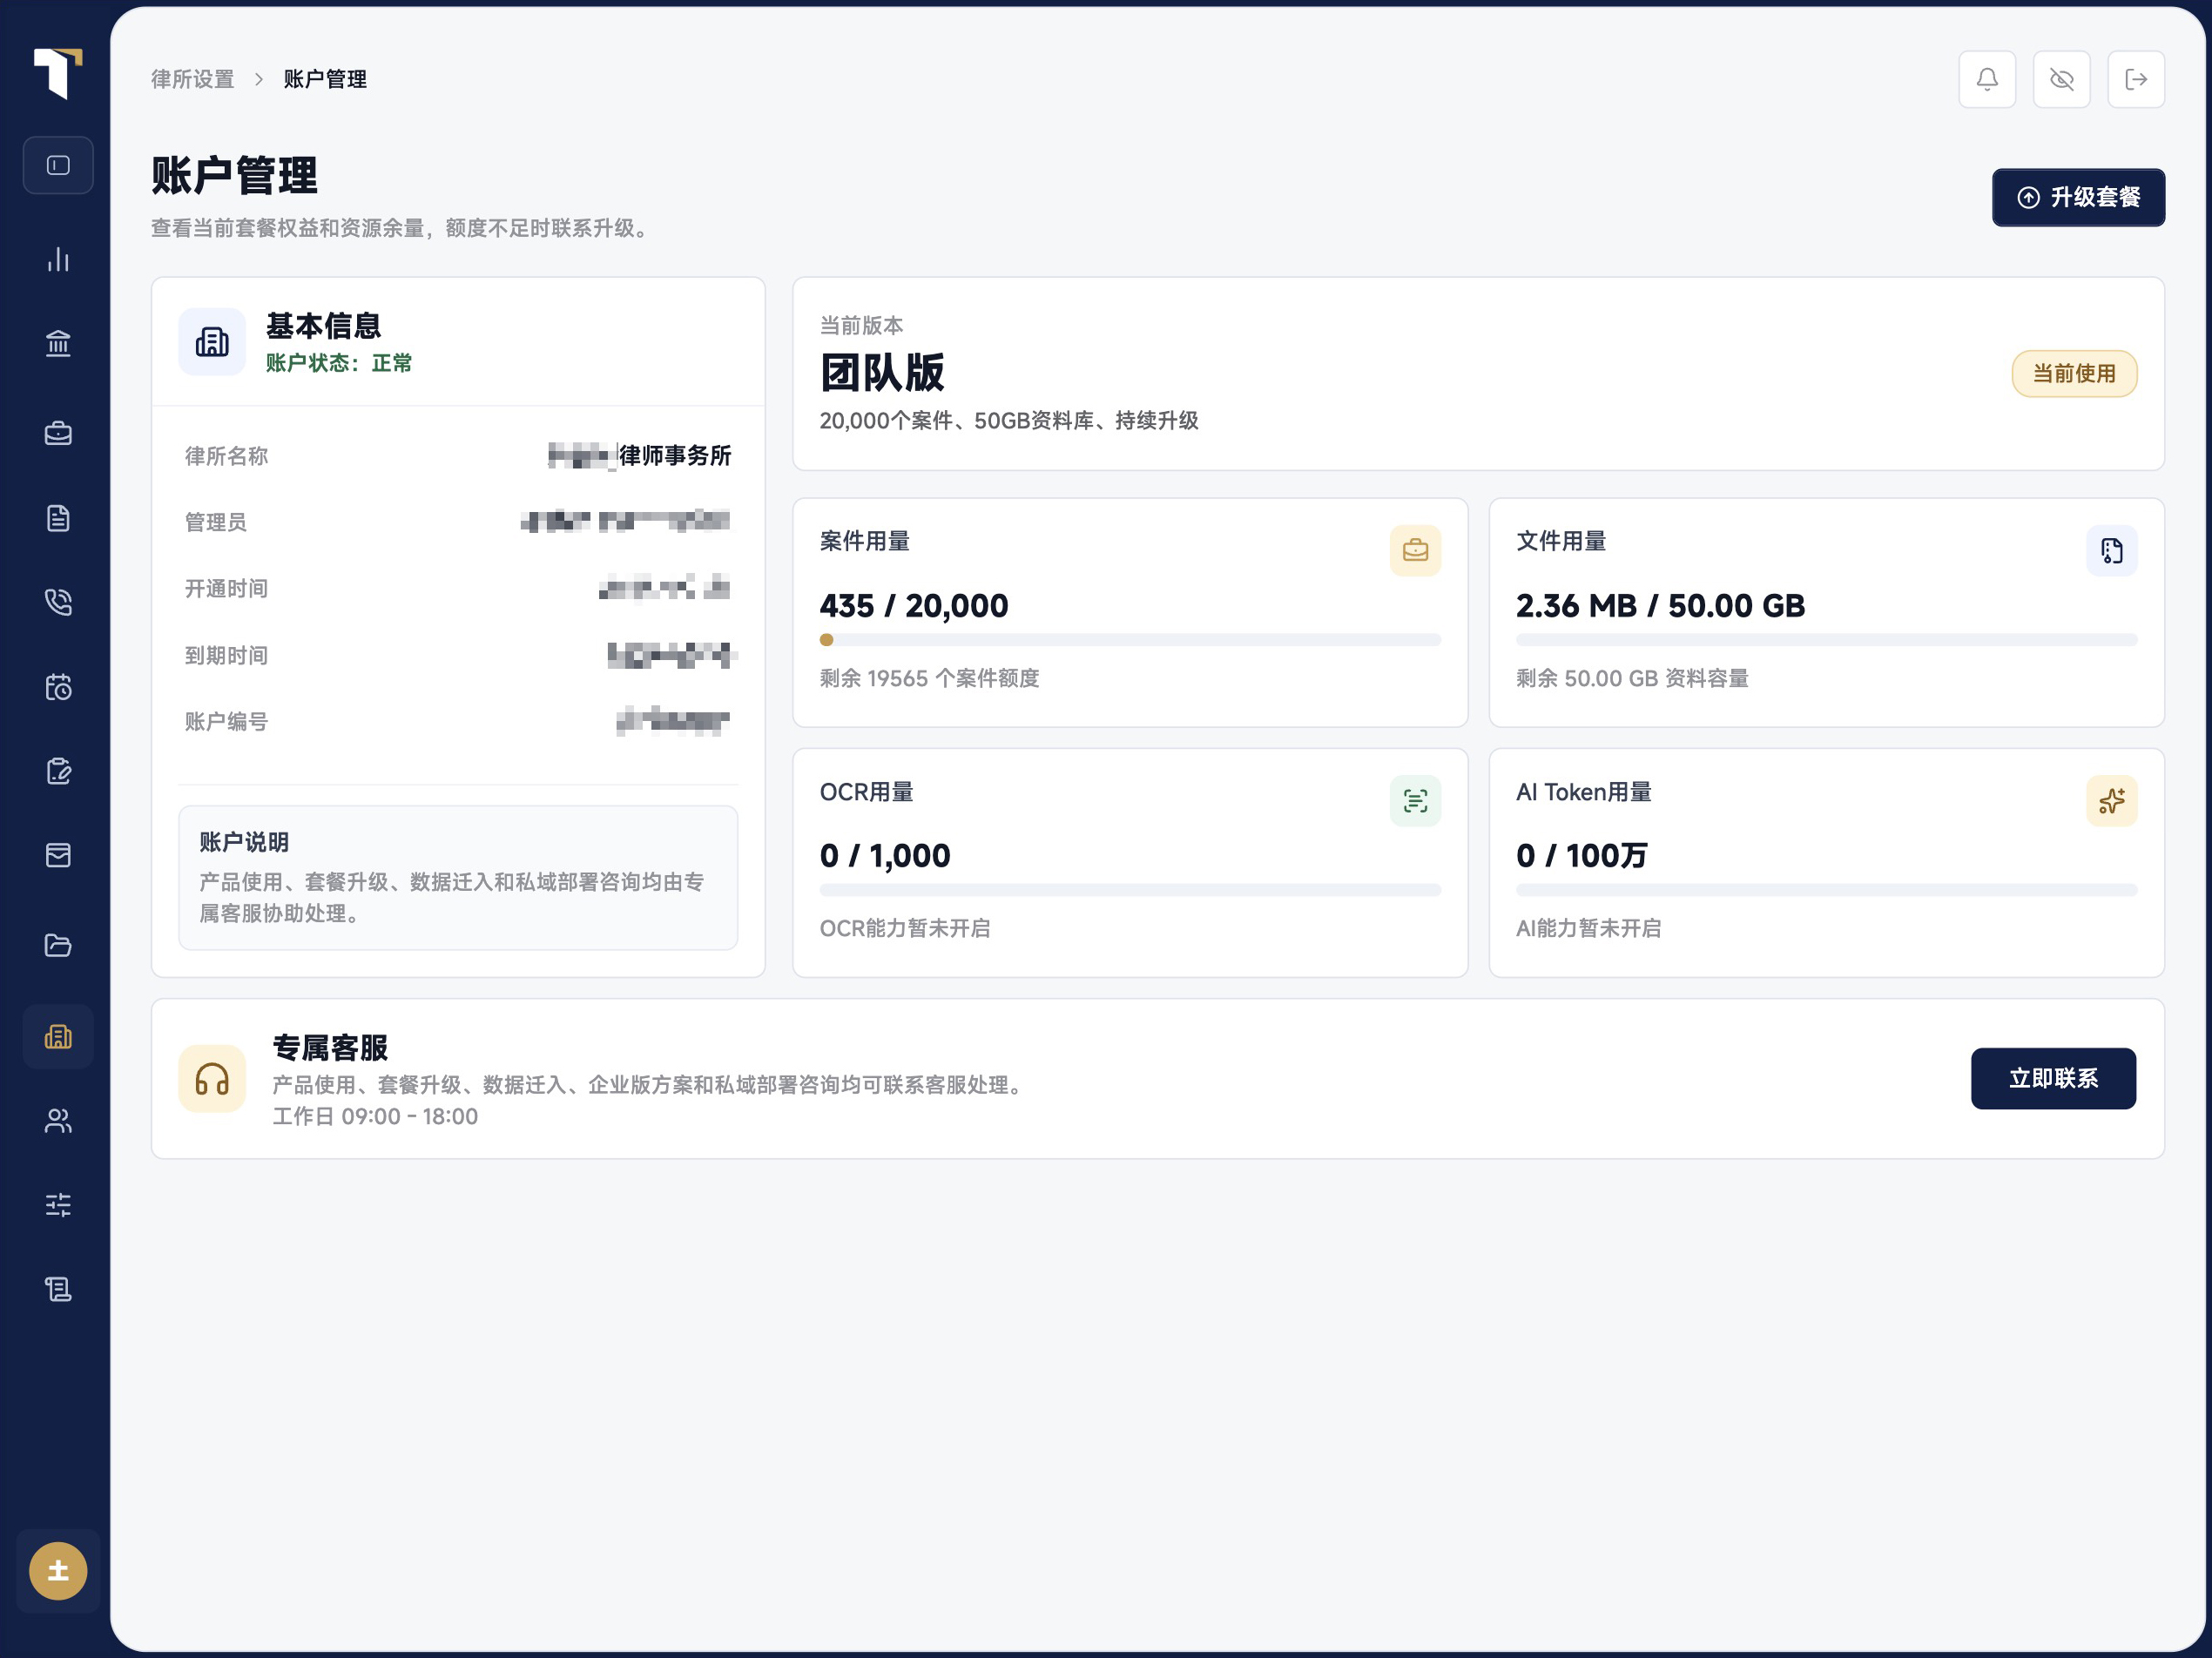The height and width of the screenshot is (1658, 2212).
Task: Click the 管理员 row label
Action: click(216, 522)
